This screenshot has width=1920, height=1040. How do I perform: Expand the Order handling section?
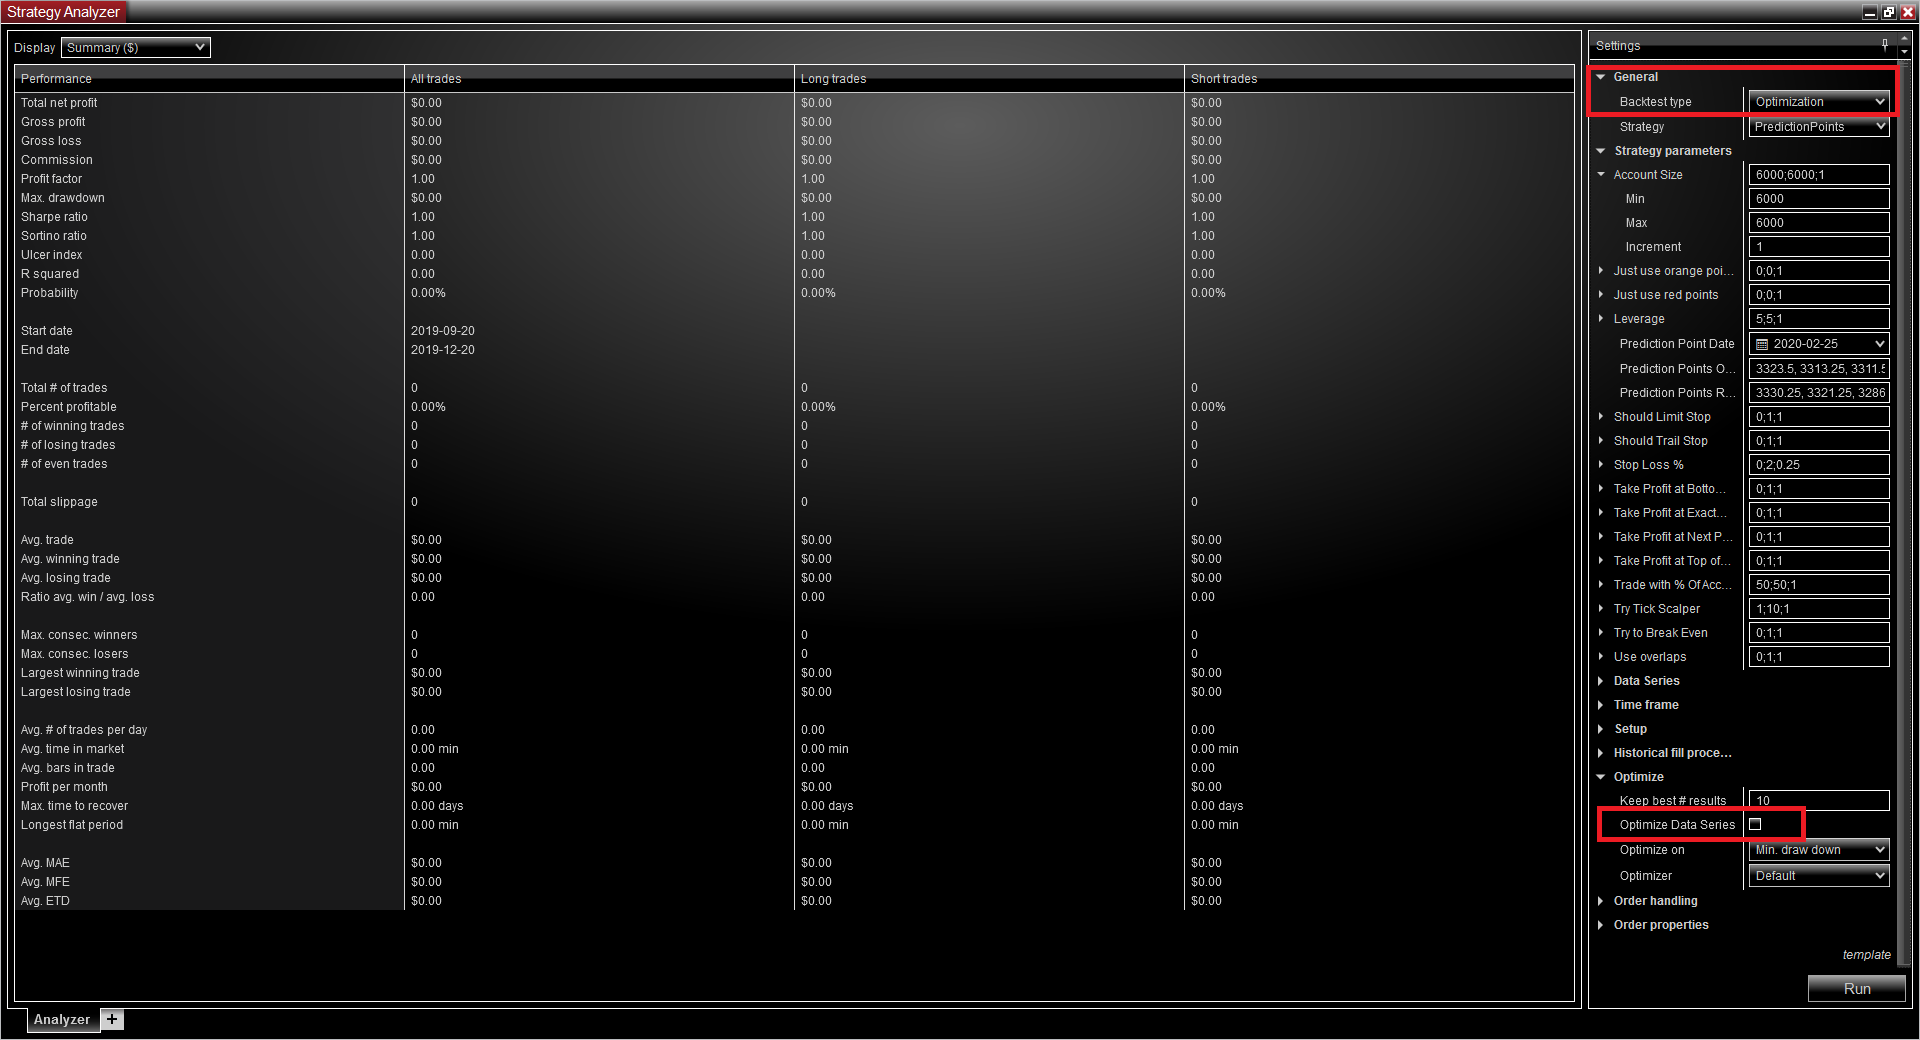1601,901
